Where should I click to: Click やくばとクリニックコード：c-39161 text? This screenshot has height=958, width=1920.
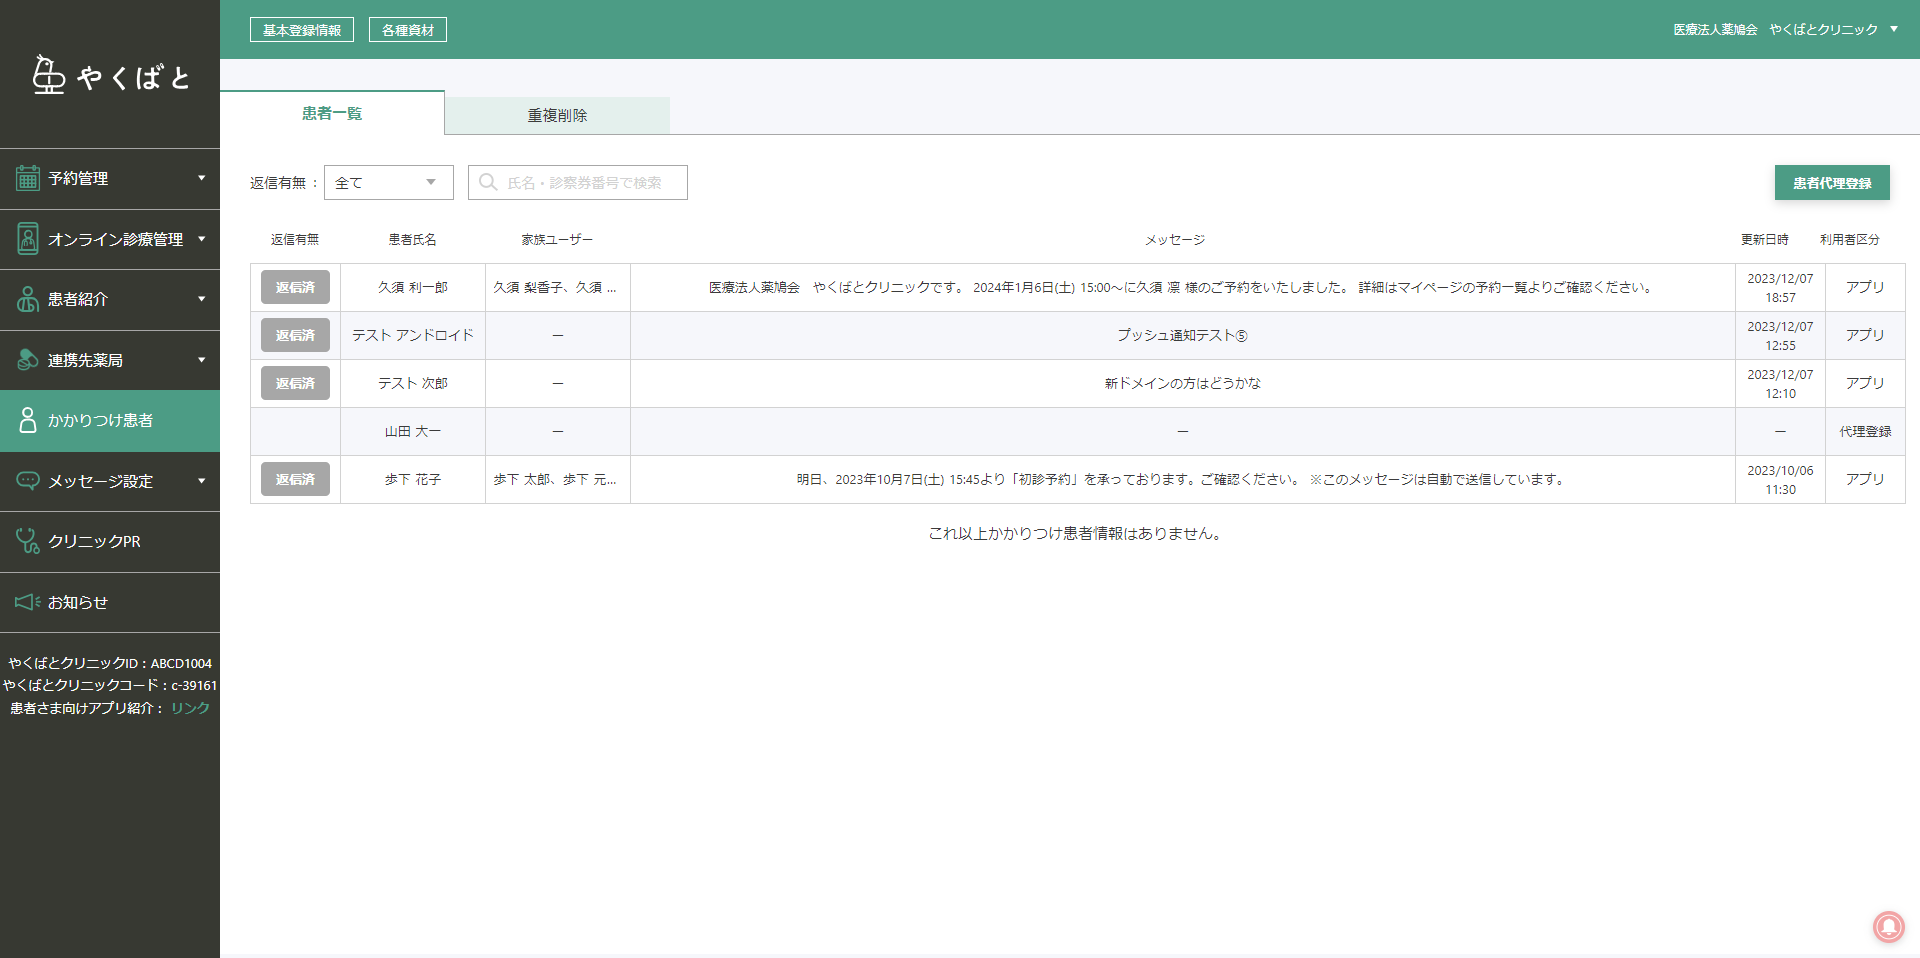pyautogui.click(x=110, y=685)
